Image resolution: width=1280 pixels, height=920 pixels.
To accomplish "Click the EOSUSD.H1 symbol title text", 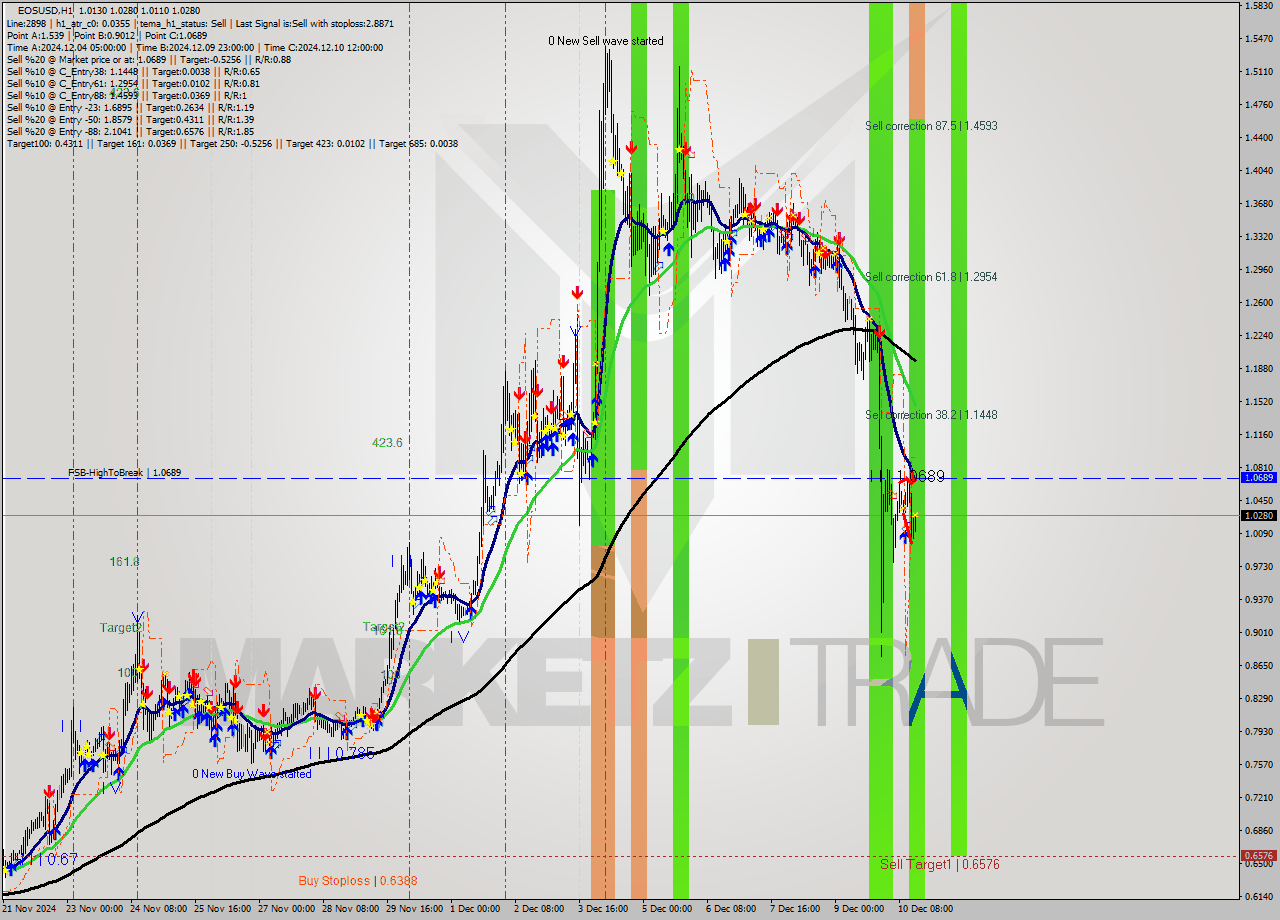I will [45, 10].
